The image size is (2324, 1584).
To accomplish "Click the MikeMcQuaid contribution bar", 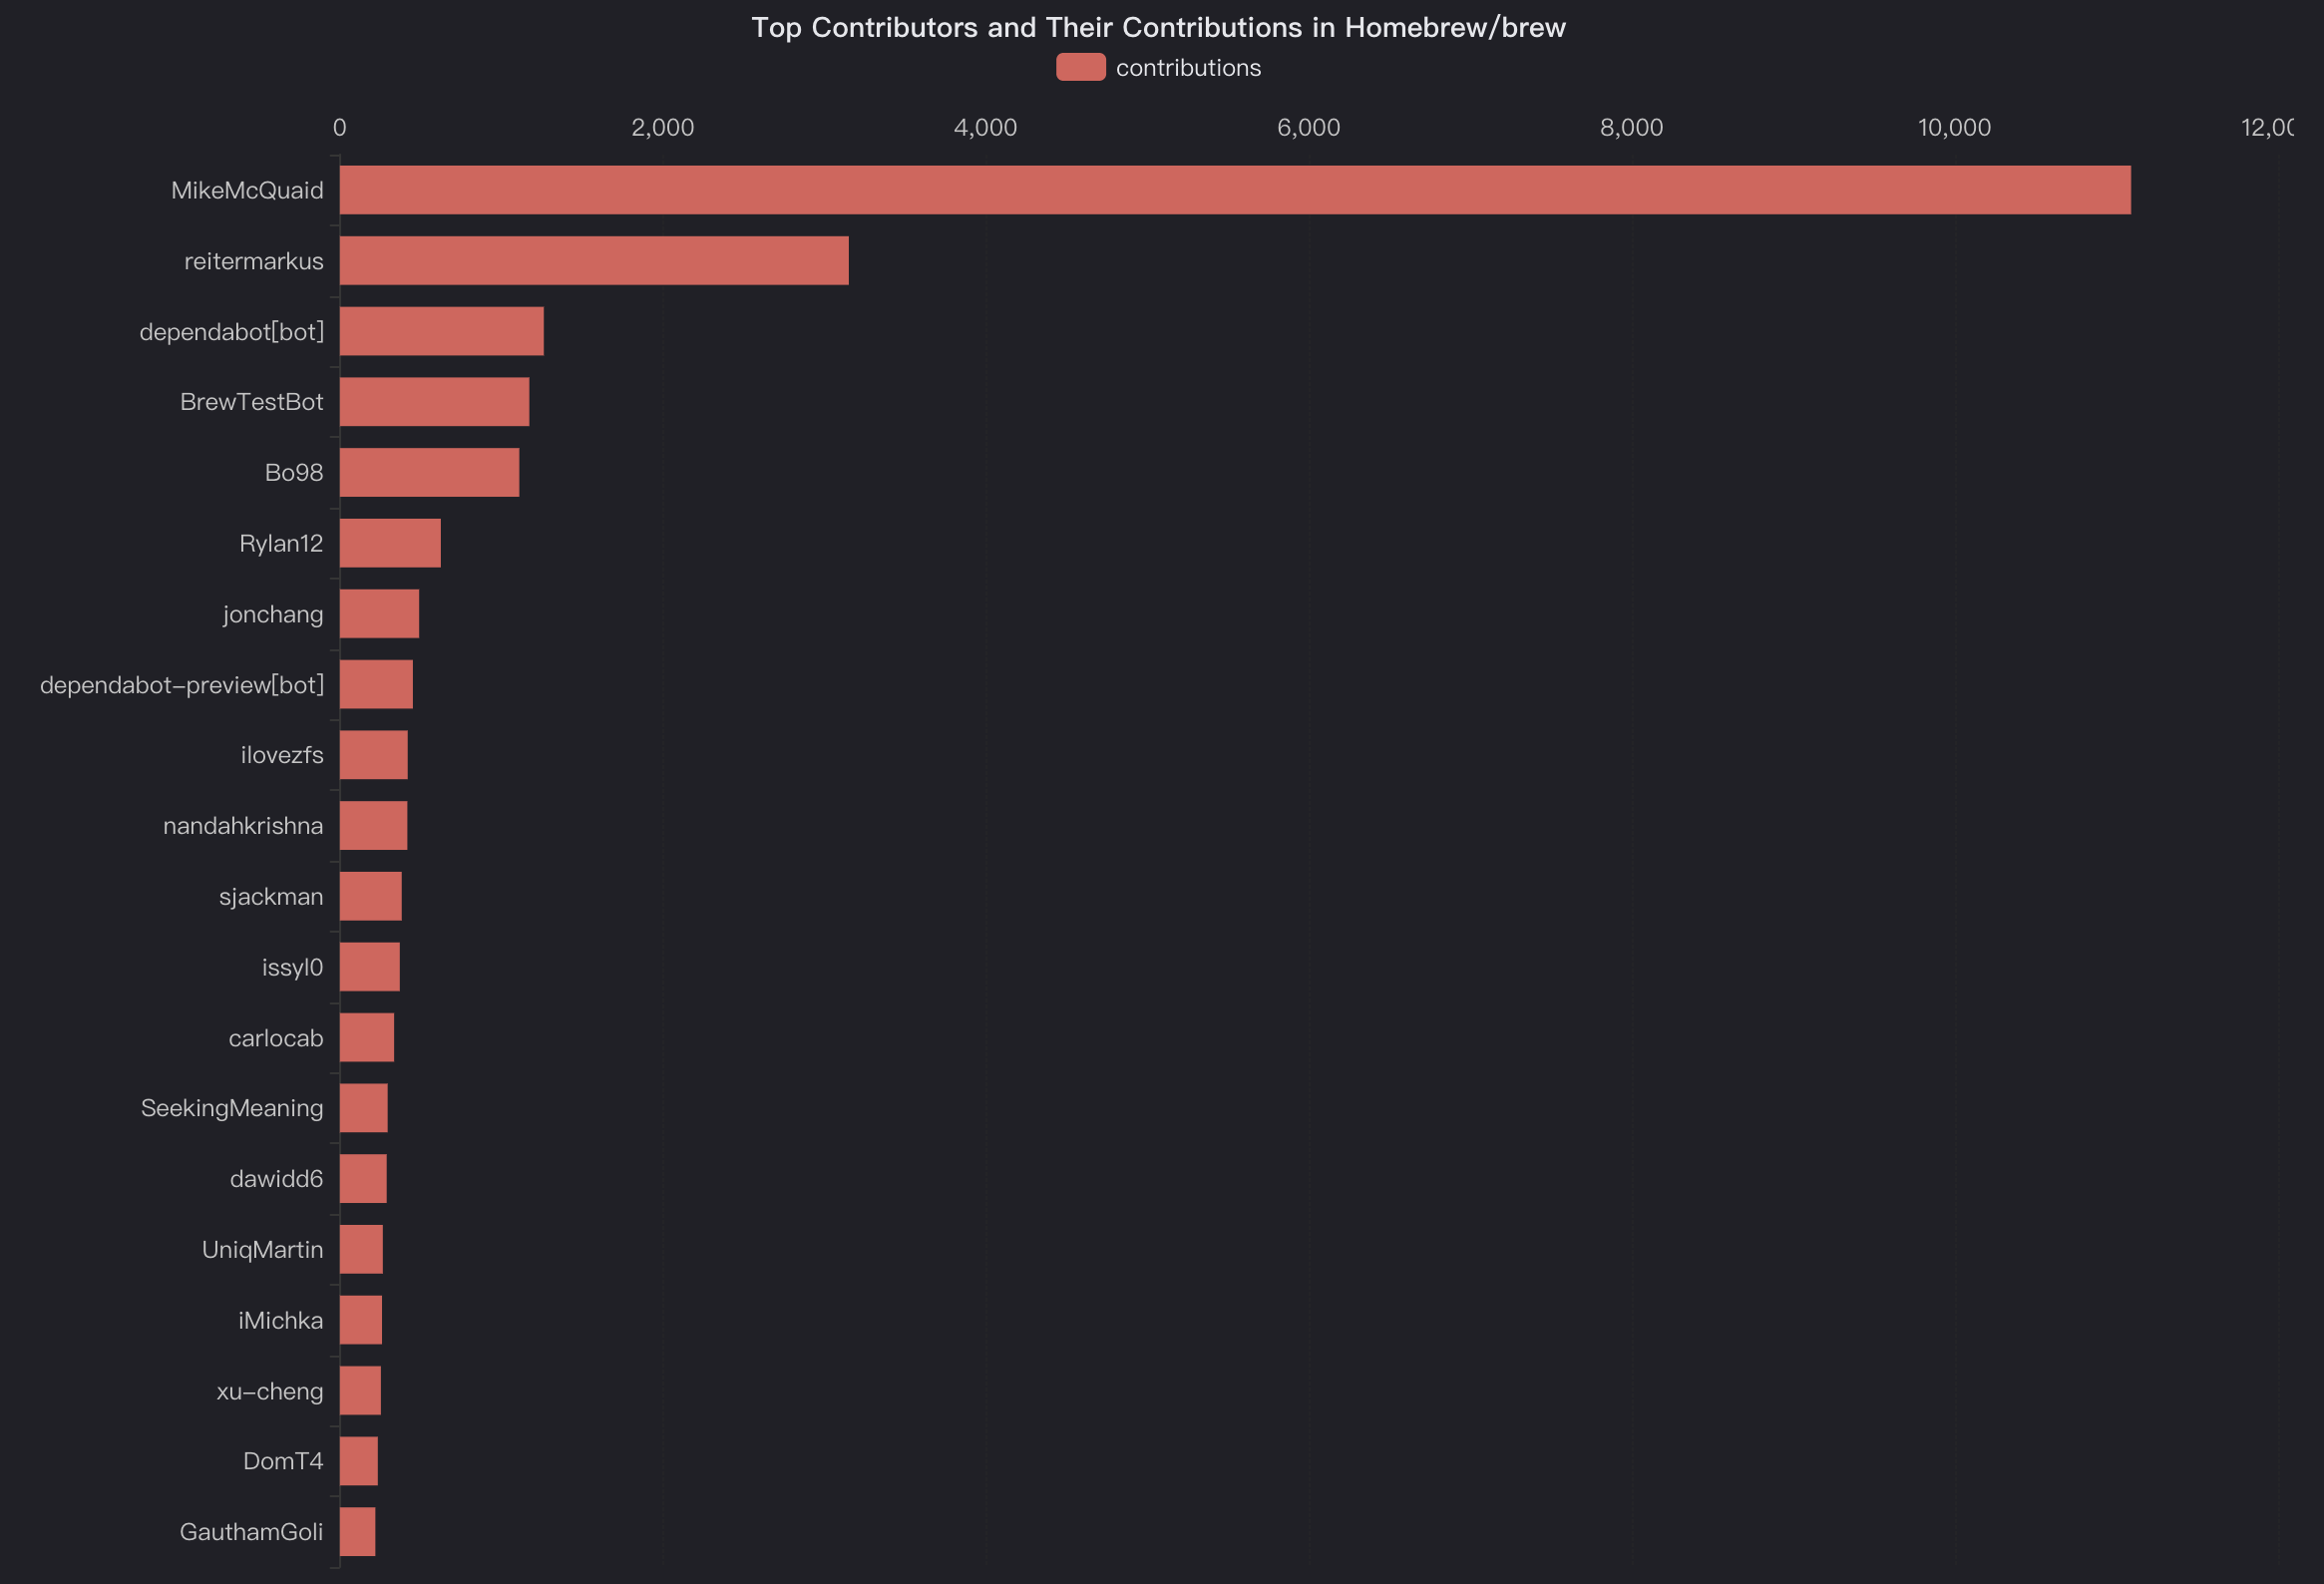I will coord(1234,190).
